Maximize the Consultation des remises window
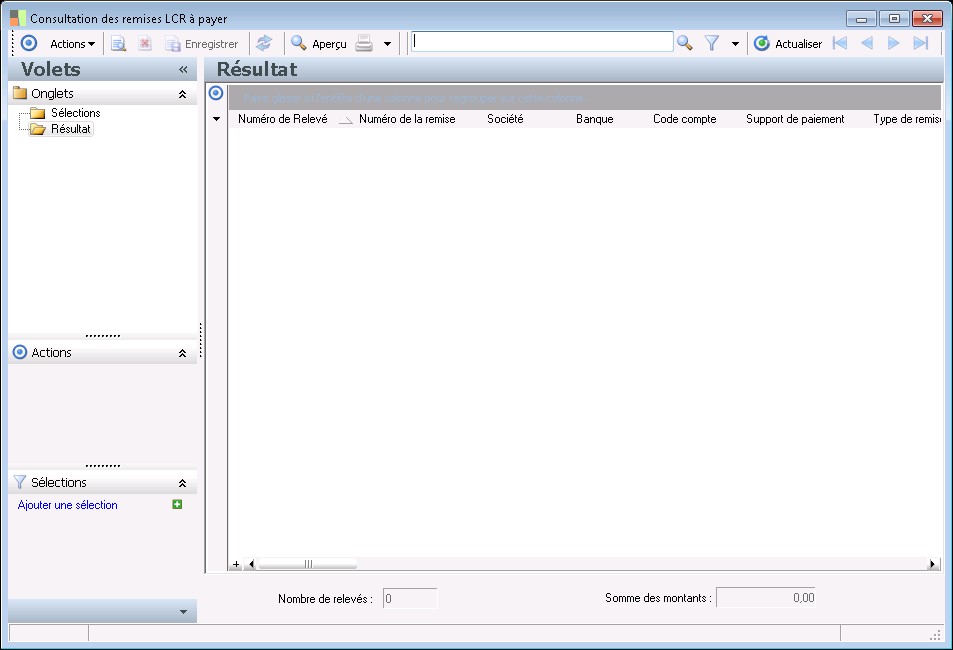953x650 pixels. click(x=894, y=19)
